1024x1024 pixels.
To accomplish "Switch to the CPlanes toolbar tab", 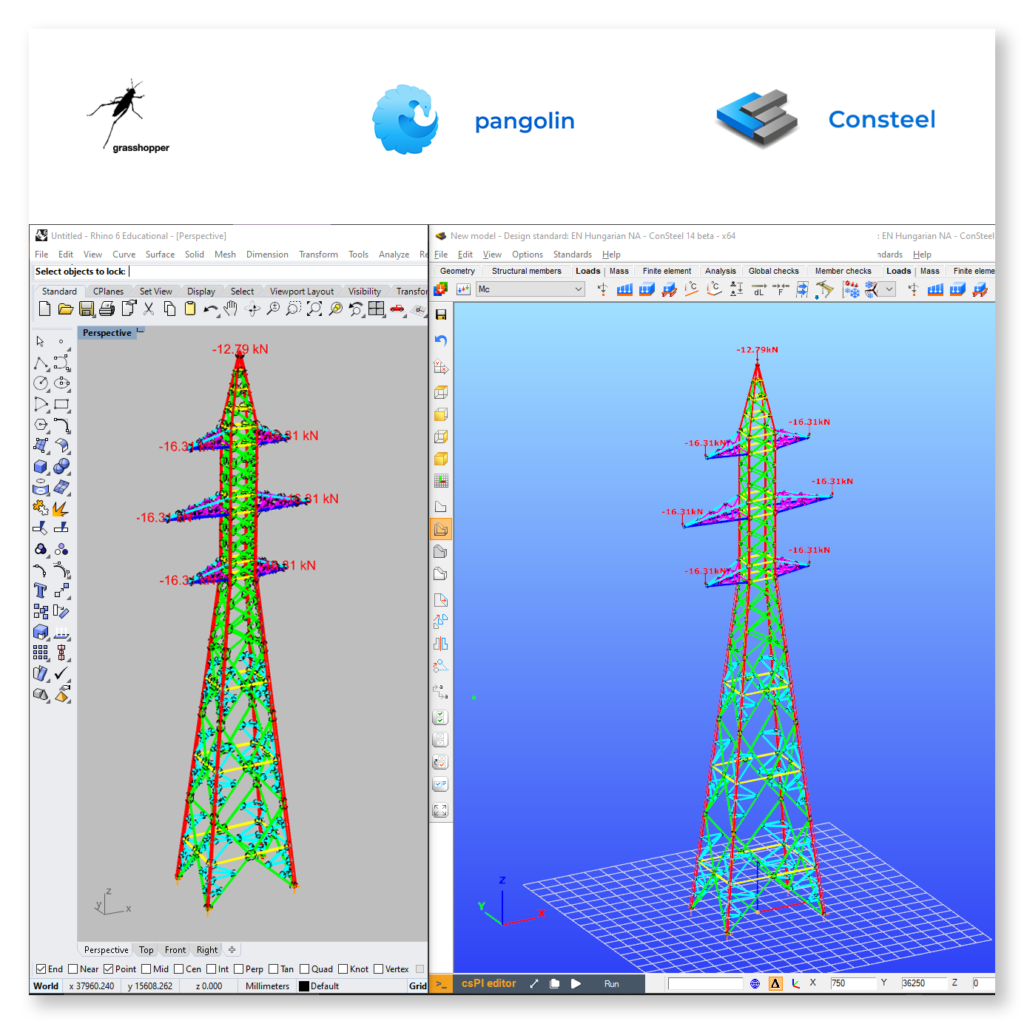I will coord(108,291).
